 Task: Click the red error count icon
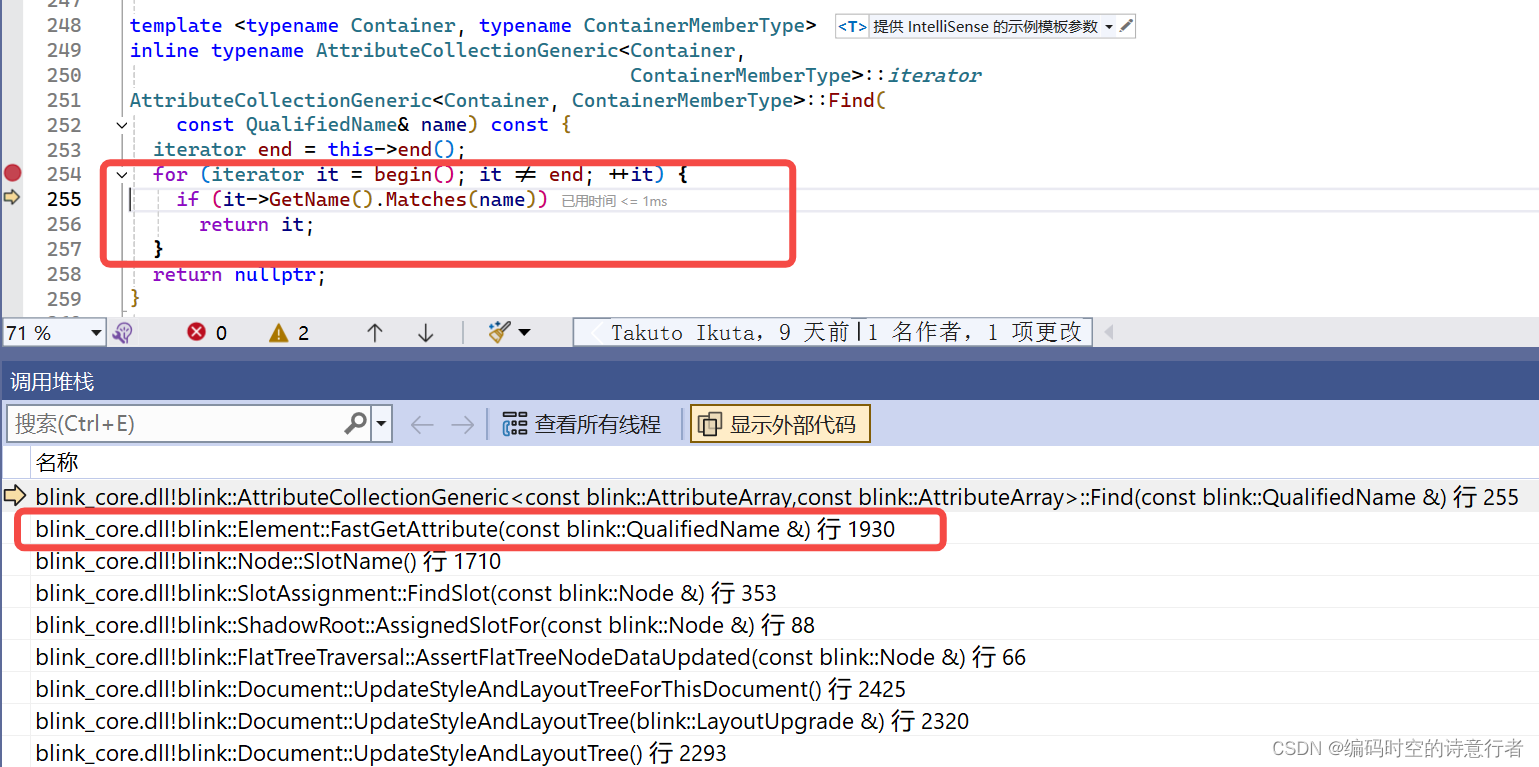tap(197, 333)
